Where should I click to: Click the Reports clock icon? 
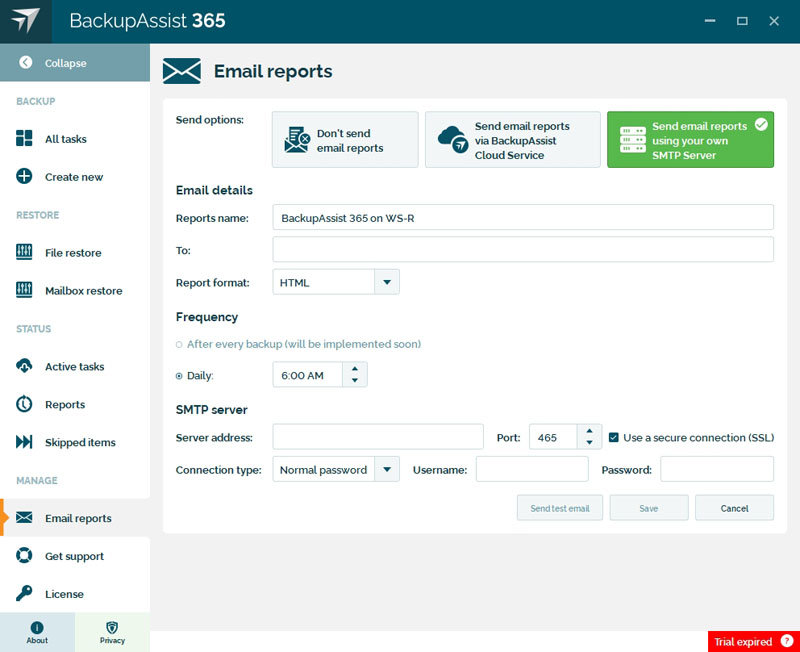click(24, 404)
